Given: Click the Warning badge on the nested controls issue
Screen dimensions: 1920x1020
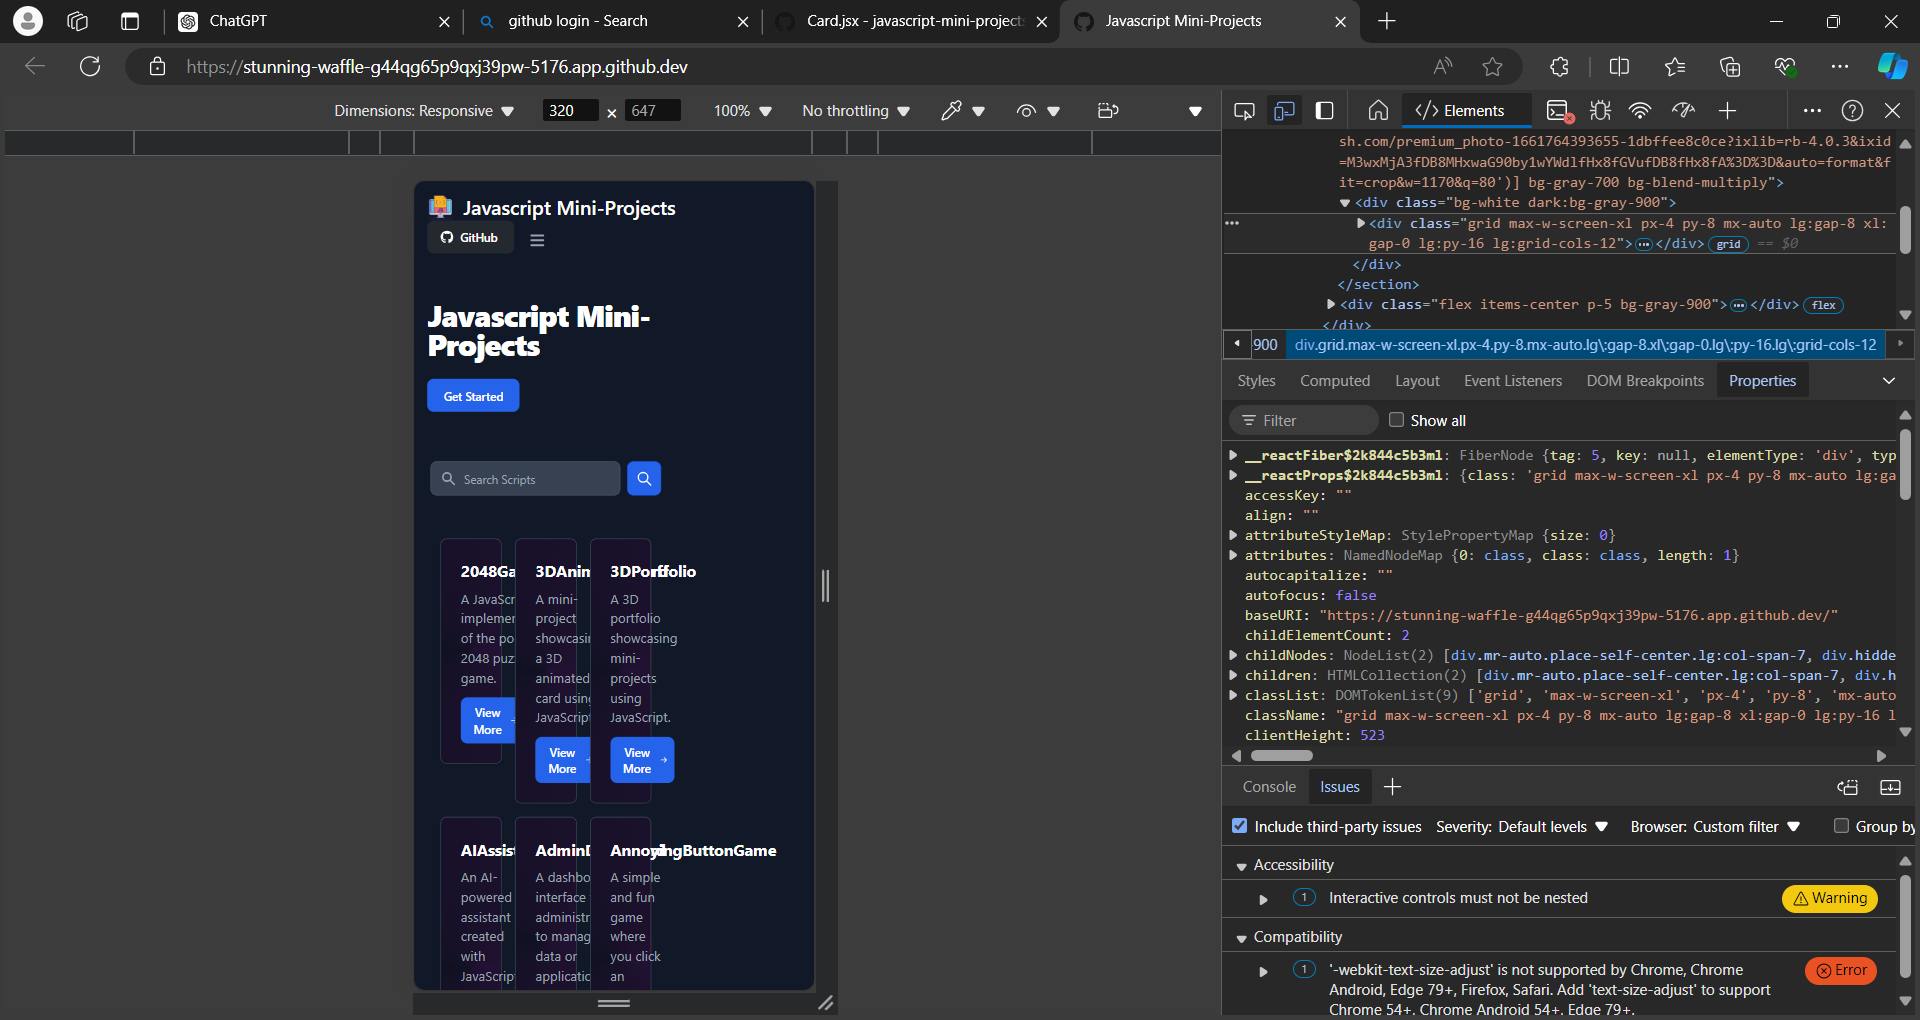Looking at the screenshot, I should point(1830,898).
